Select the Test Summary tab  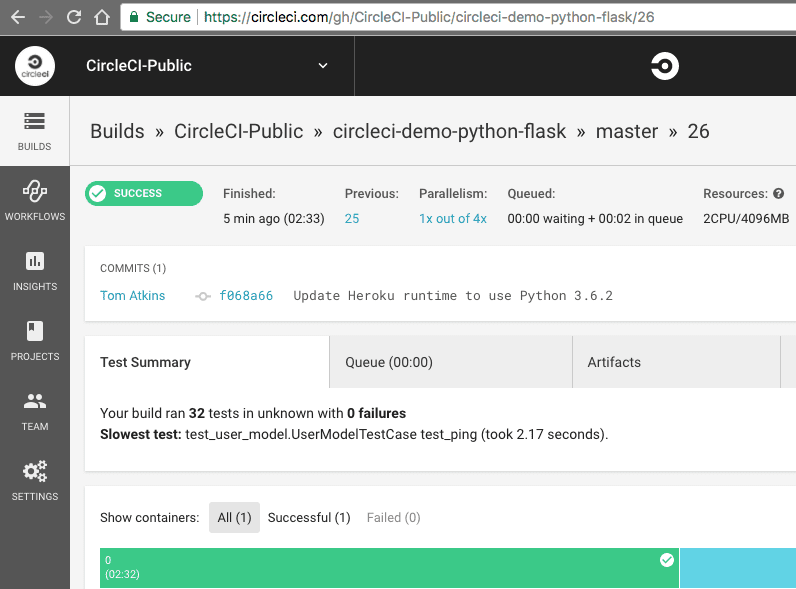click(x=207, y=362)
